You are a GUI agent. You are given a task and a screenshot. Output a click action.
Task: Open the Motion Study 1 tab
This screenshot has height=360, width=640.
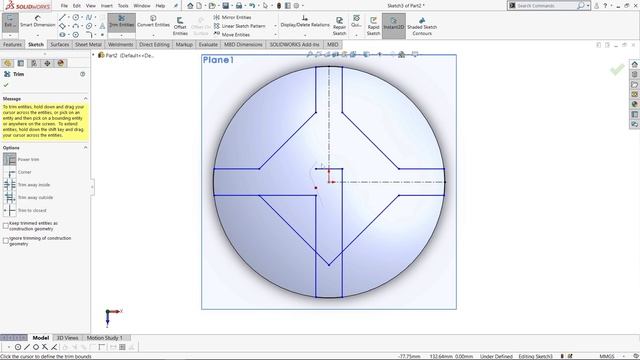tap(104, 338)
